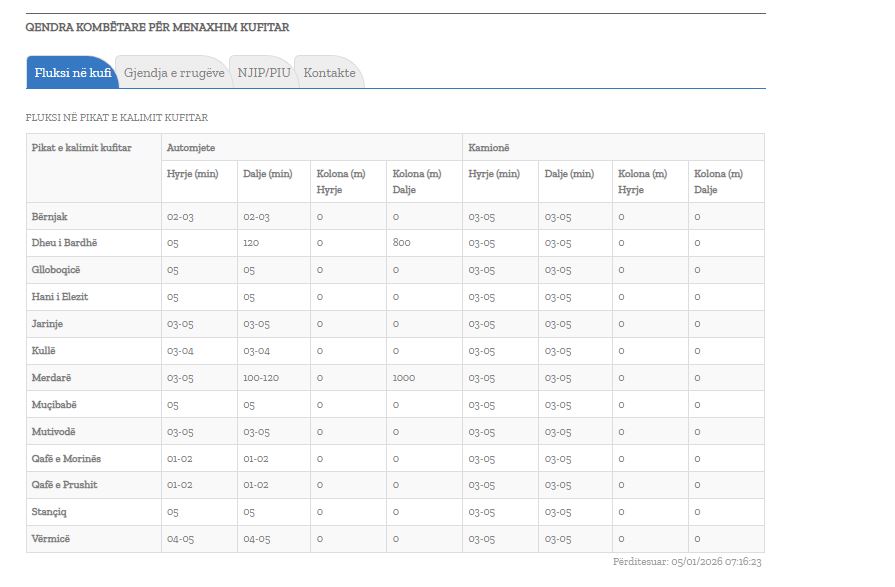This screenshot has width=895, height=587.
Task: Click the Kamionë column group header
Action: point(489,148)
